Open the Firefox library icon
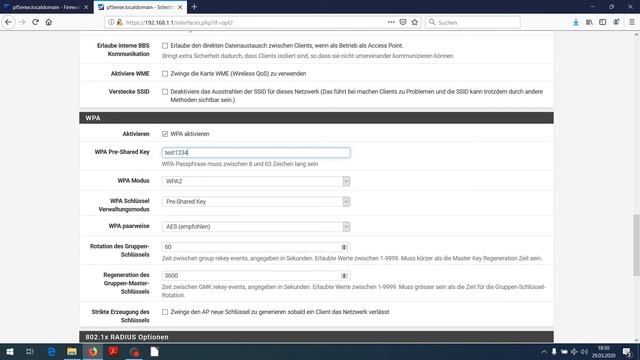 pyautogui.click(x=589, y=22)
